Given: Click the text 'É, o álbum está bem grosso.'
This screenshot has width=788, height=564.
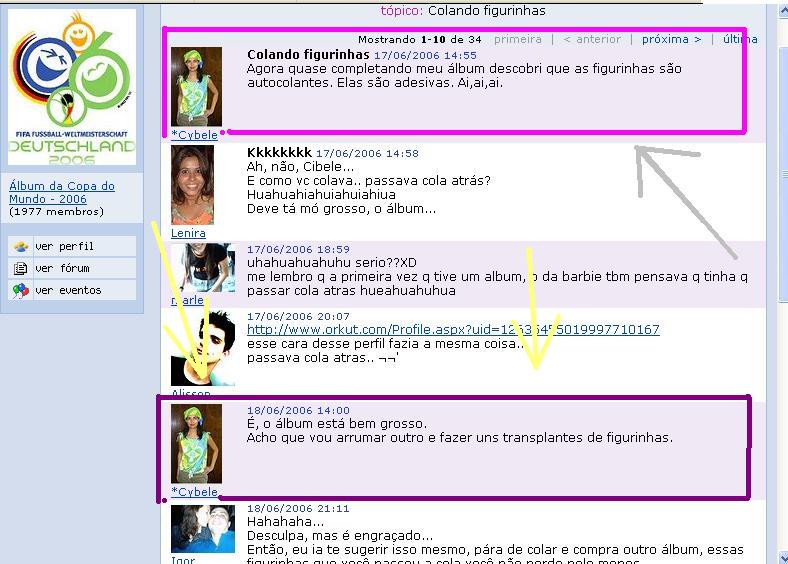Looking at the screenshot, I should coord(337,424).
